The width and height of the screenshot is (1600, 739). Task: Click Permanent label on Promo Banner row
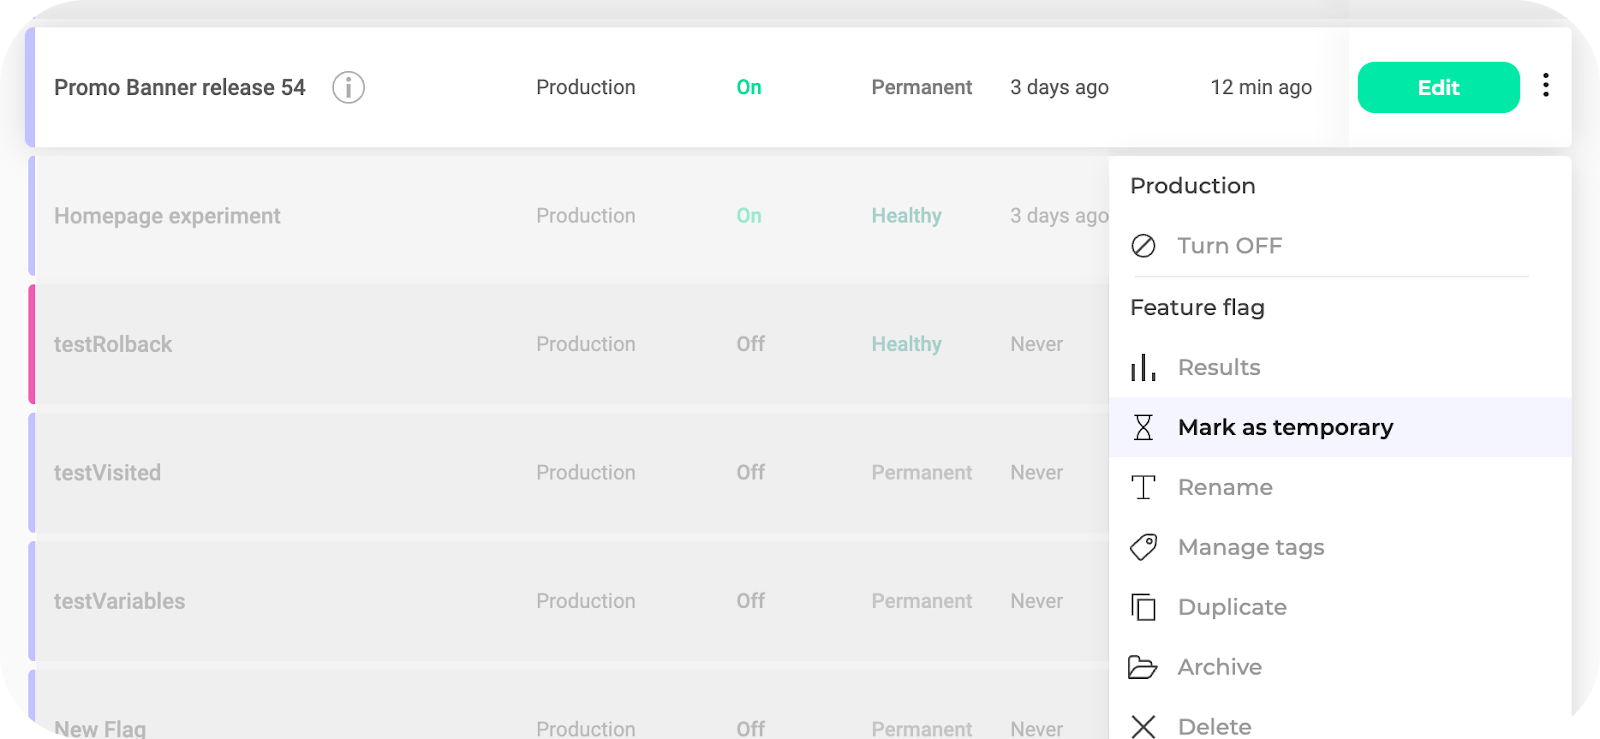921,88
